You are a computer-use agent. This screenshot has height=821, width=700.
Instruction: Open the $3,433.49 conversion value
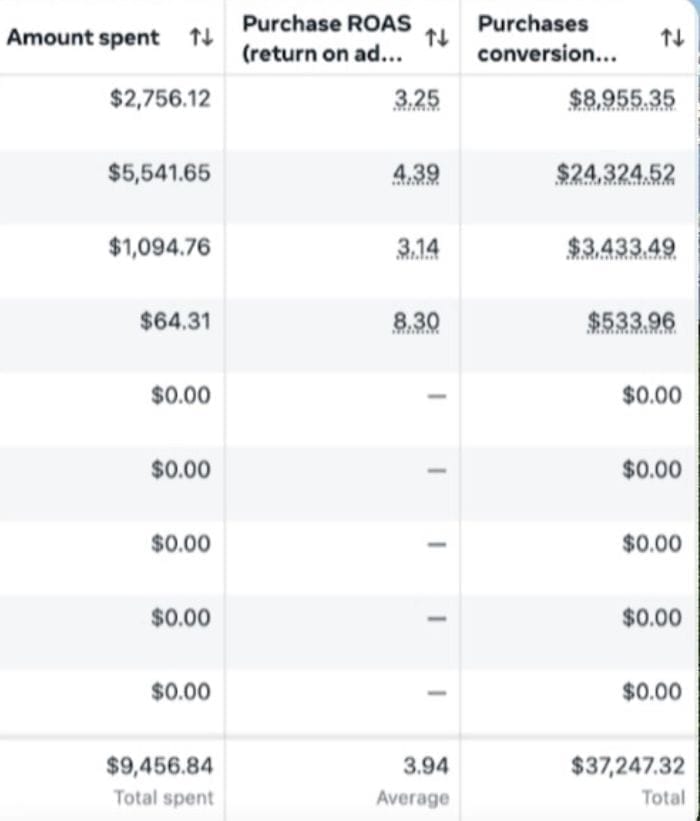(621, 247)
